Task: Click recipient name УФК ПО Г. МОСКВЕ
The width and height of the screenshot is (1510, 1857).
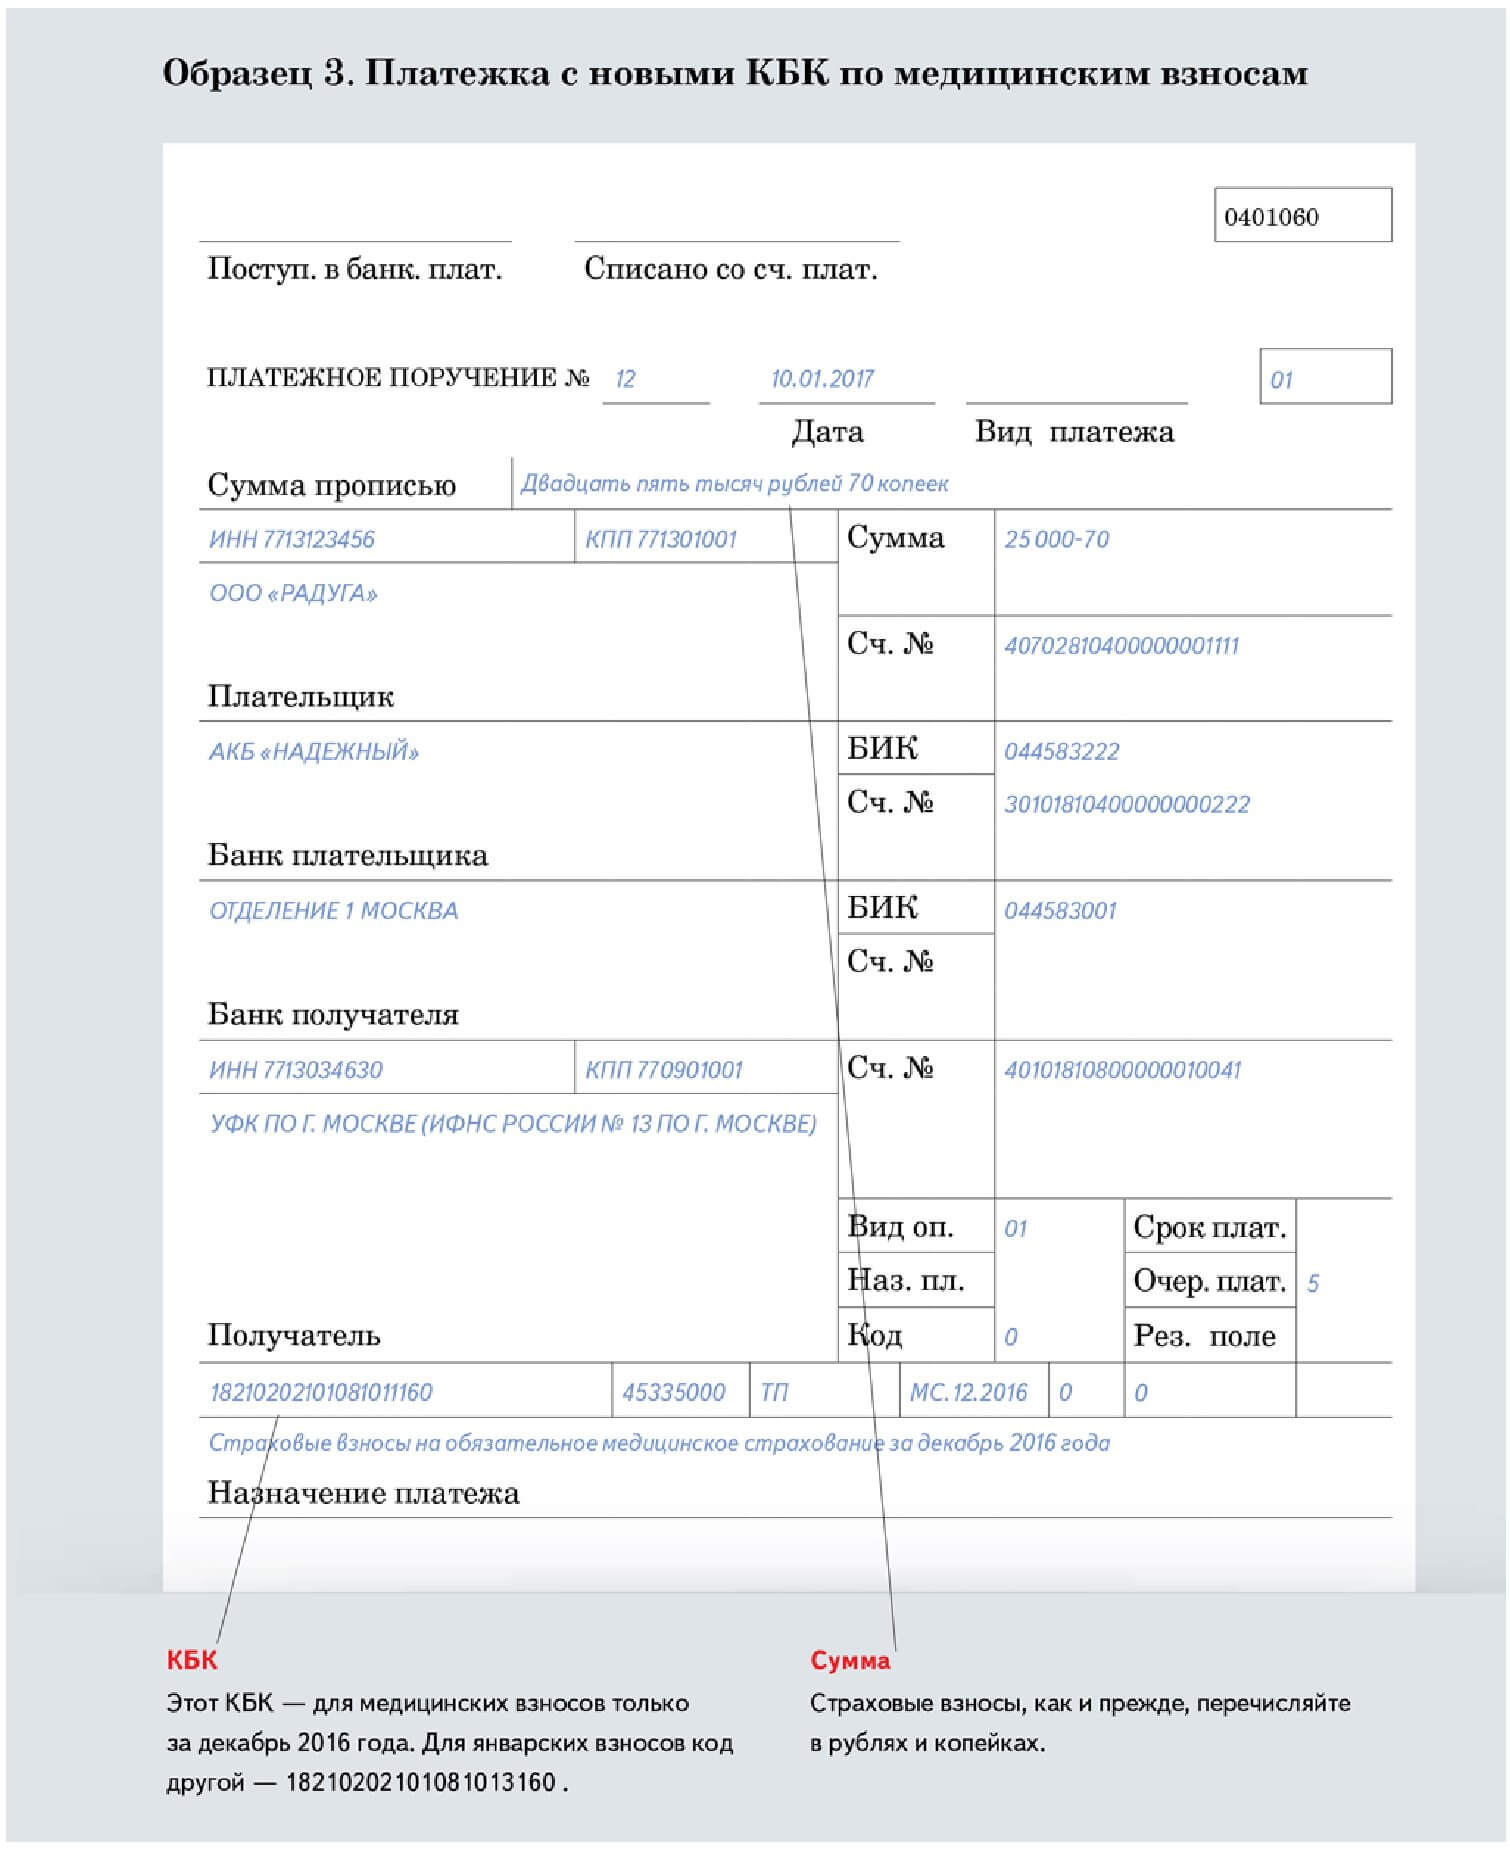Action: click(x=513, y=1123)
